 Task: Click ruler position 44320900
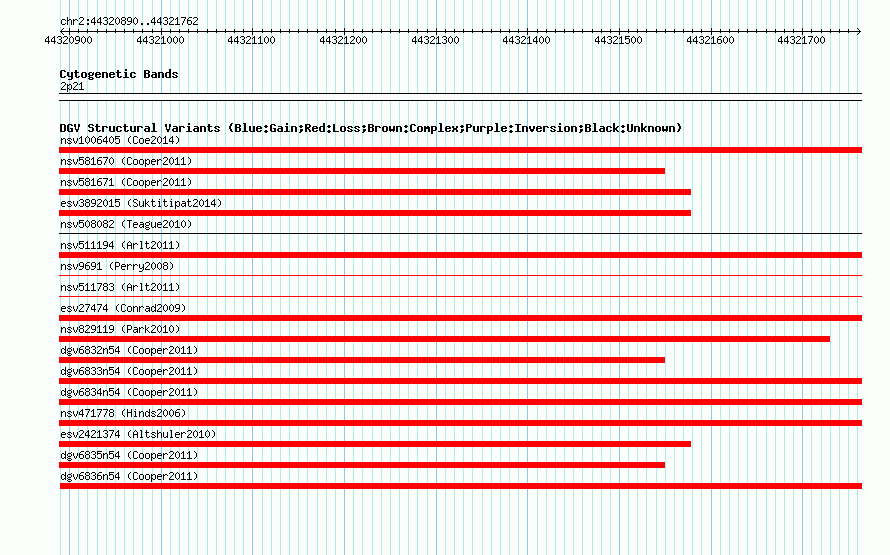click(x=68, y=40)
